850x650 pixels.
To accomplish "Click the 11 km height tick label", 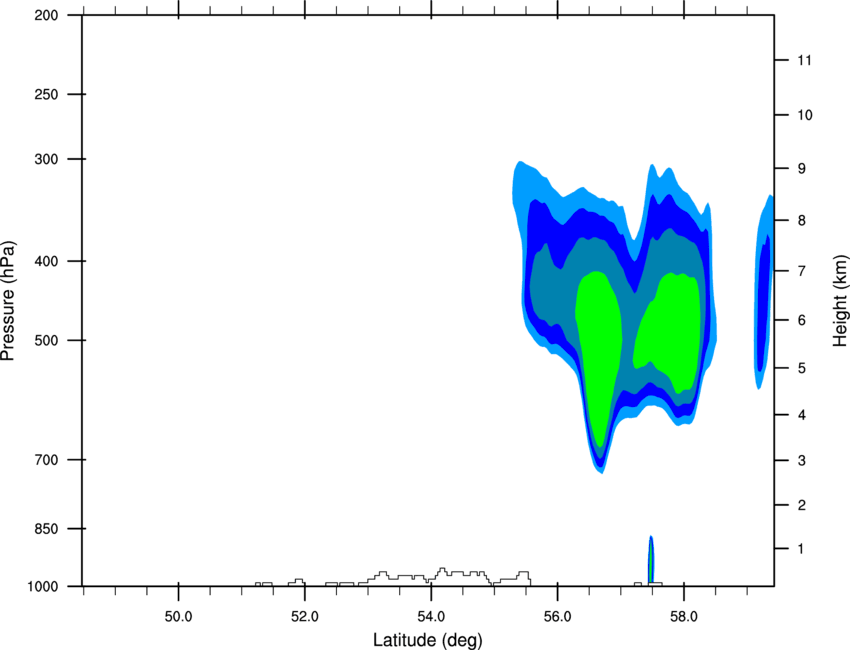I will [804, 60].
